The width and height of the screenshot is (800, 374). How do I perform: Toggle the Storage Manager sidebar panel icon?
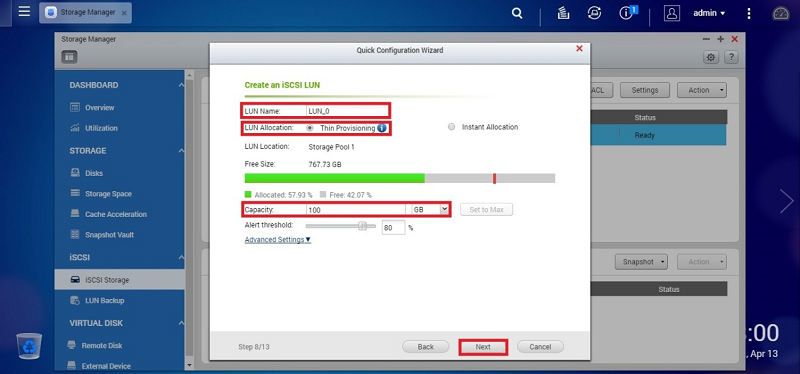pos(69,57)
